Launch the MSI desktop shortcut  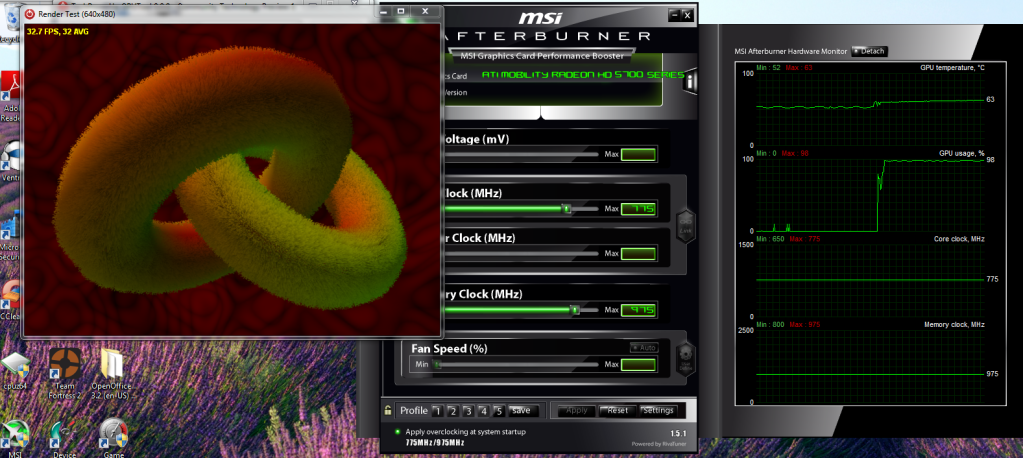pos(14,438)
